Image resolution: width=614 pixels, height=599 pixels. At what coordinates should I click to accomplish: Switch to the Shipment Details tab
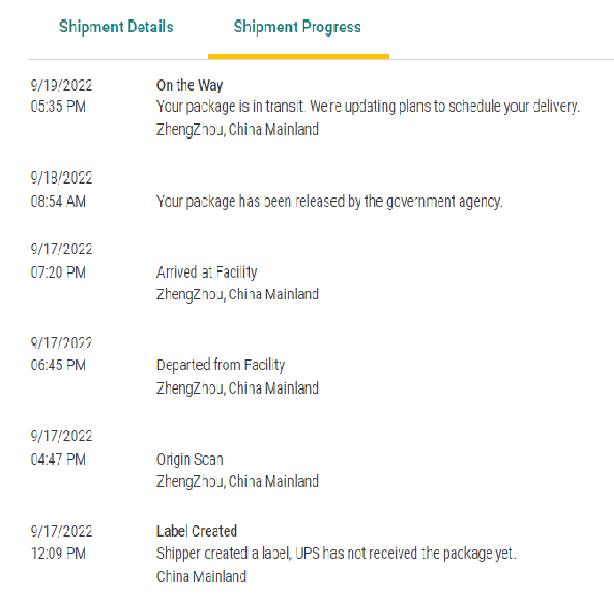click(115, 26)
